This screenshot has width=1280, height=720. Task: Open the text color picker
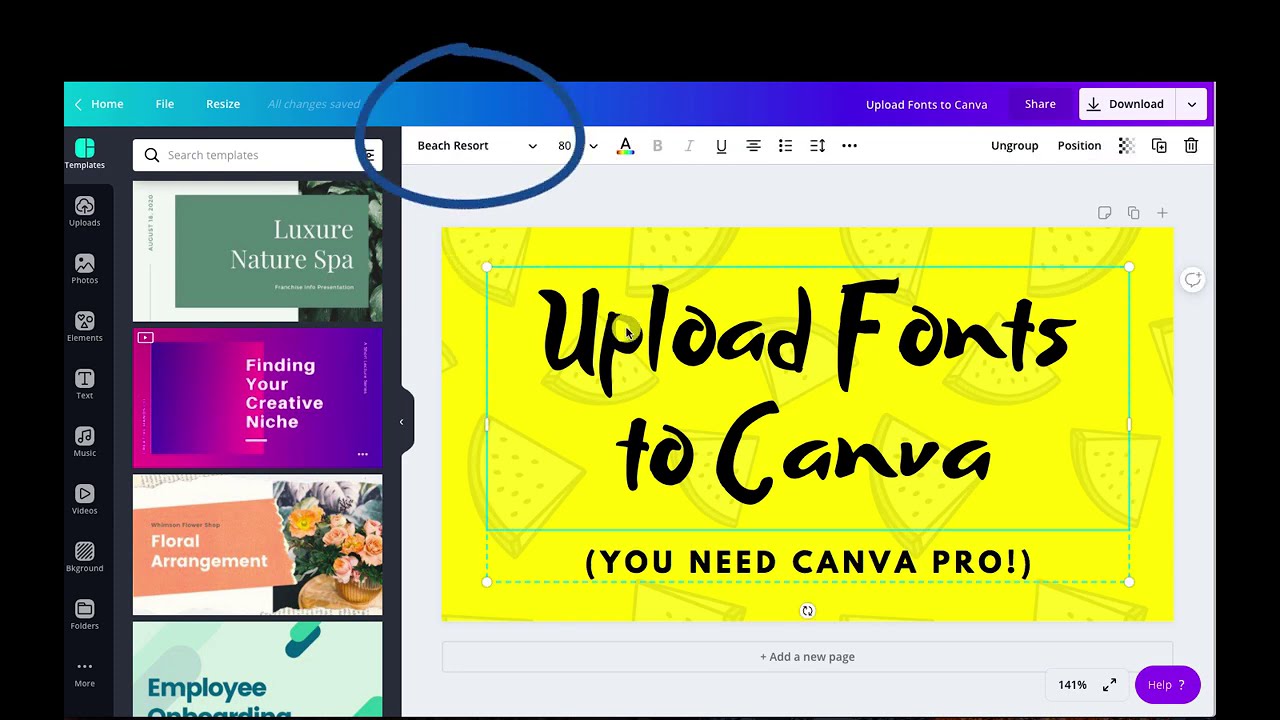[625, 146]
